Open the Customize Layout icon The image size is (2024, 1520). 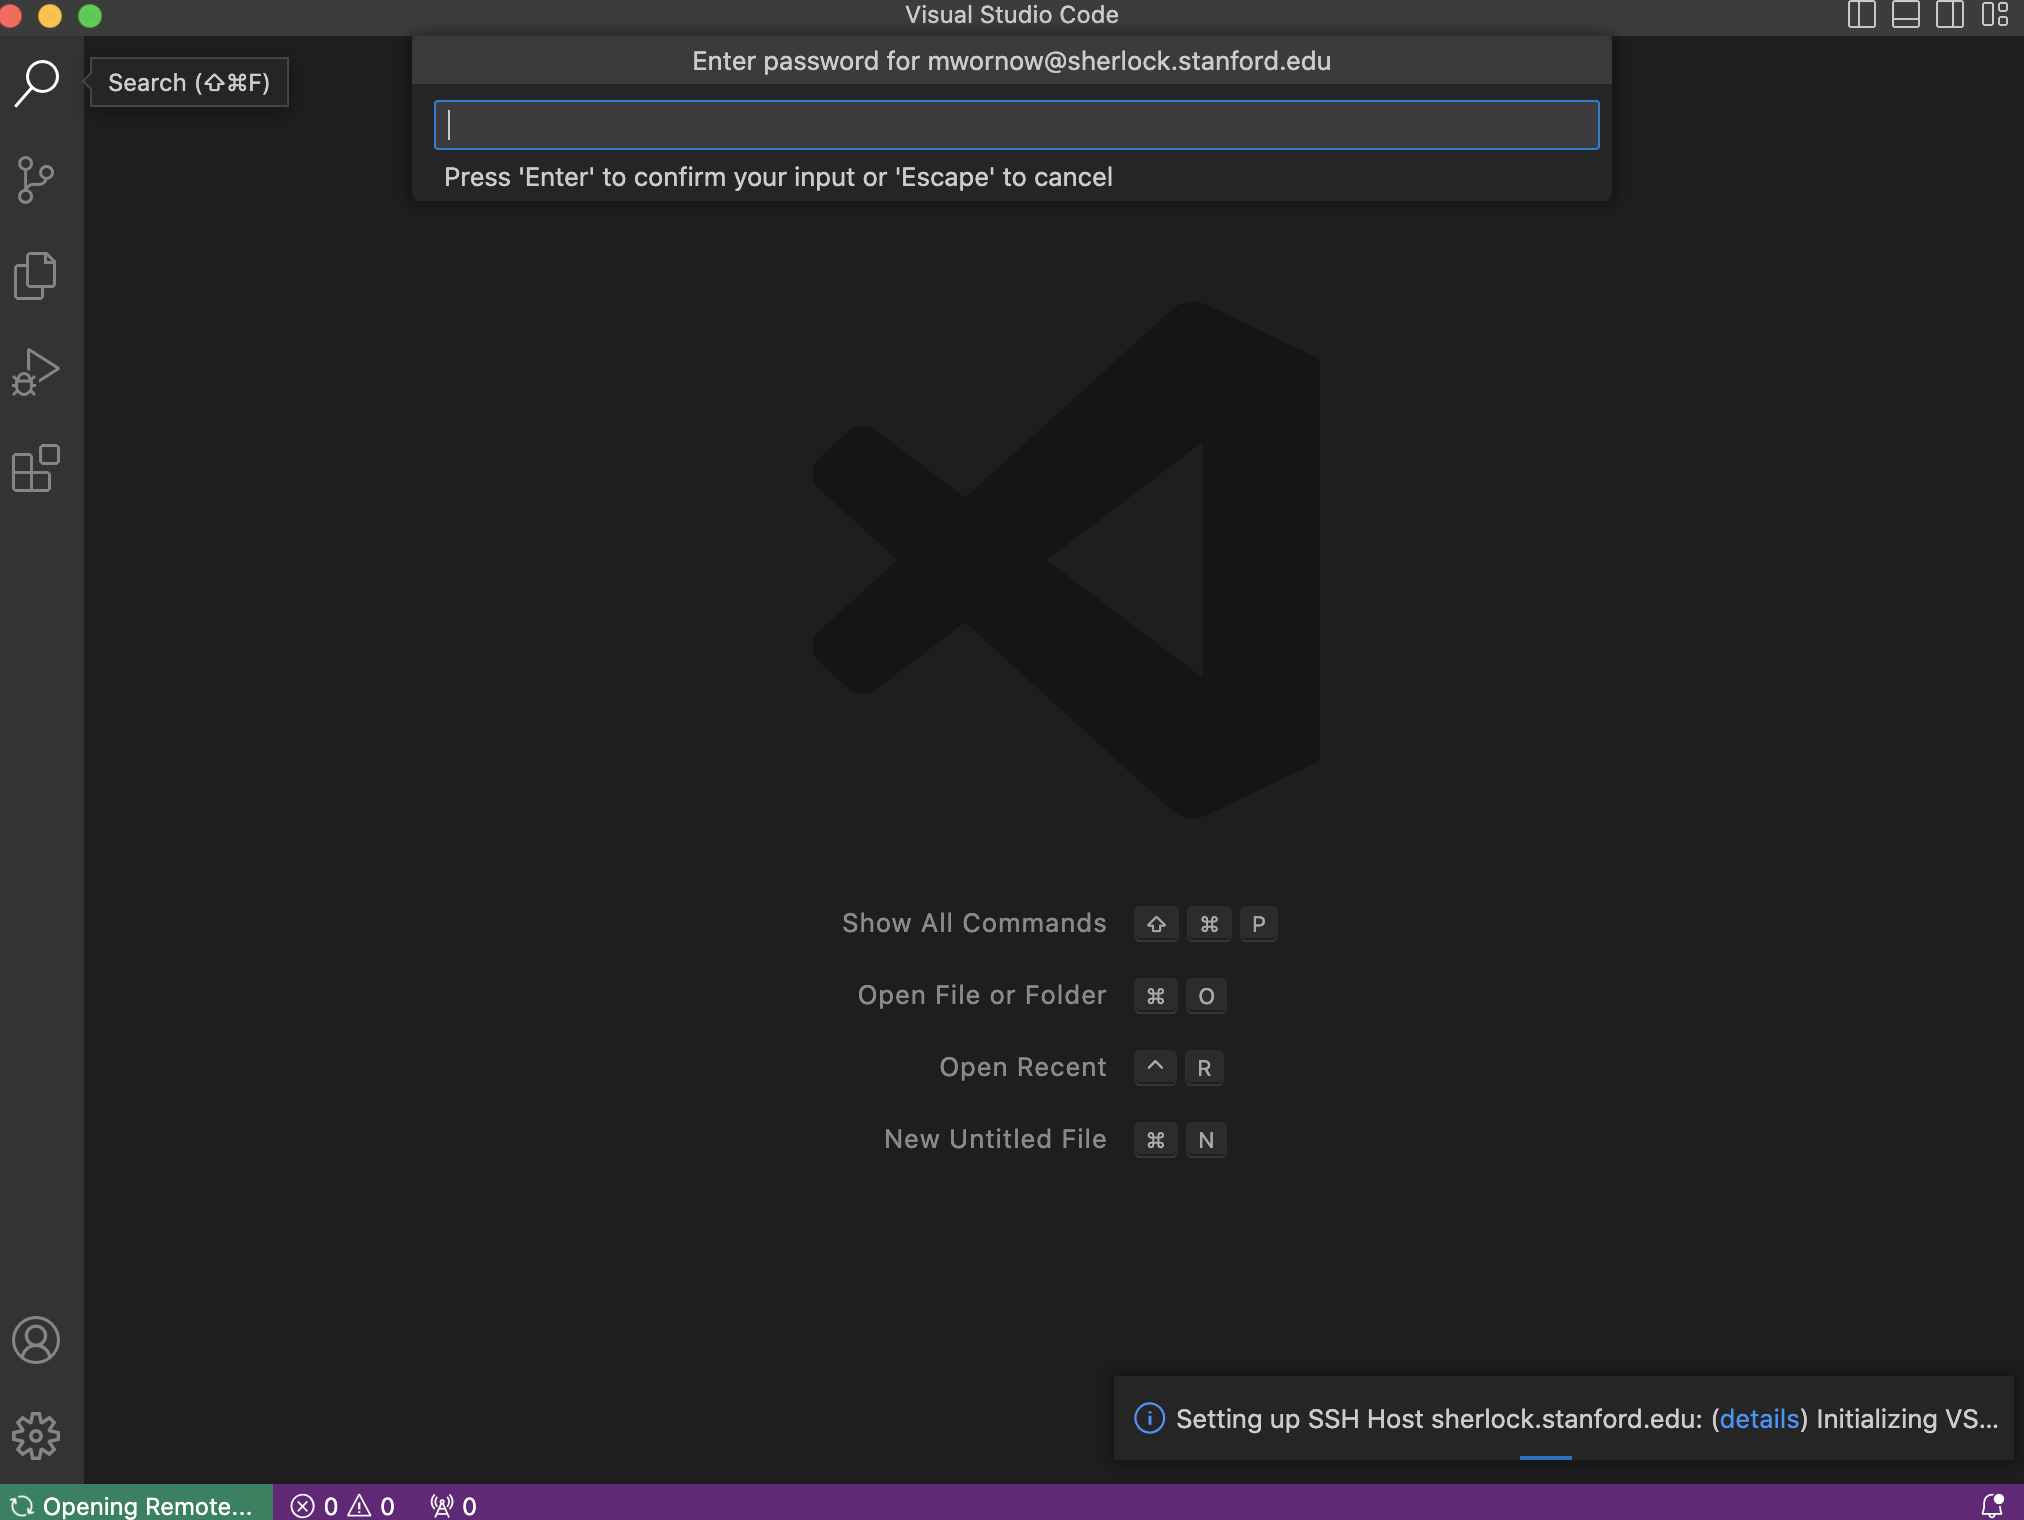1994,15
